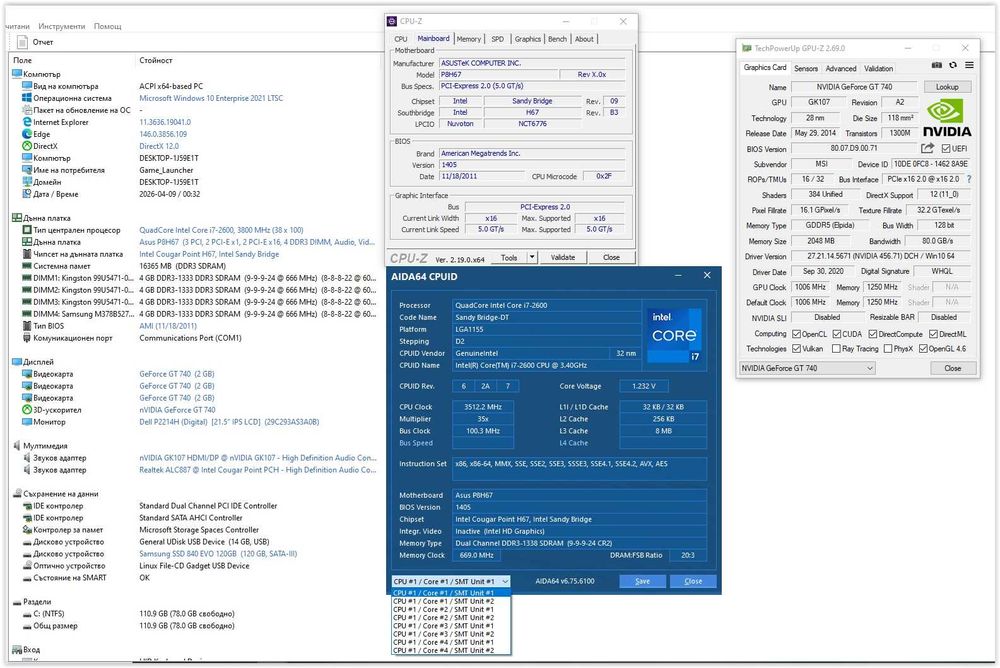1000x668 pixels.
Task: Click the Монитор row icon
Action: coord(27,422)
